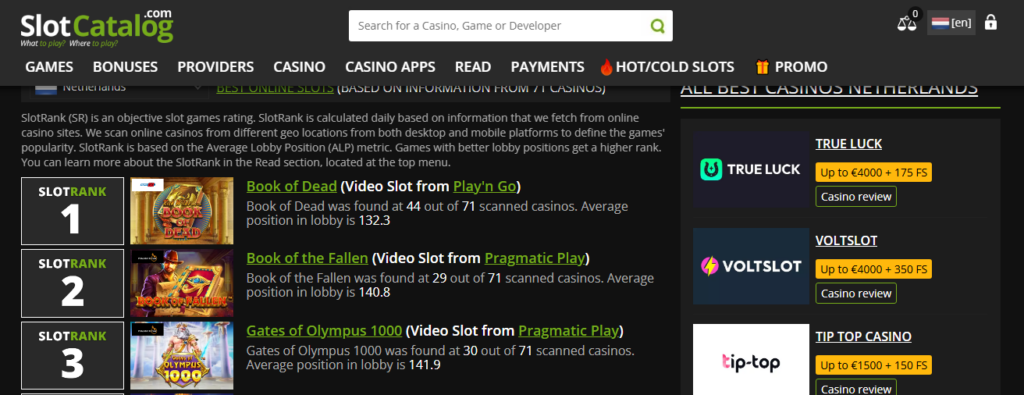Click the average lobby position 141.9 value
Image resolution: width=1024 pixels, height=395 pixels.
pos(424,365)
